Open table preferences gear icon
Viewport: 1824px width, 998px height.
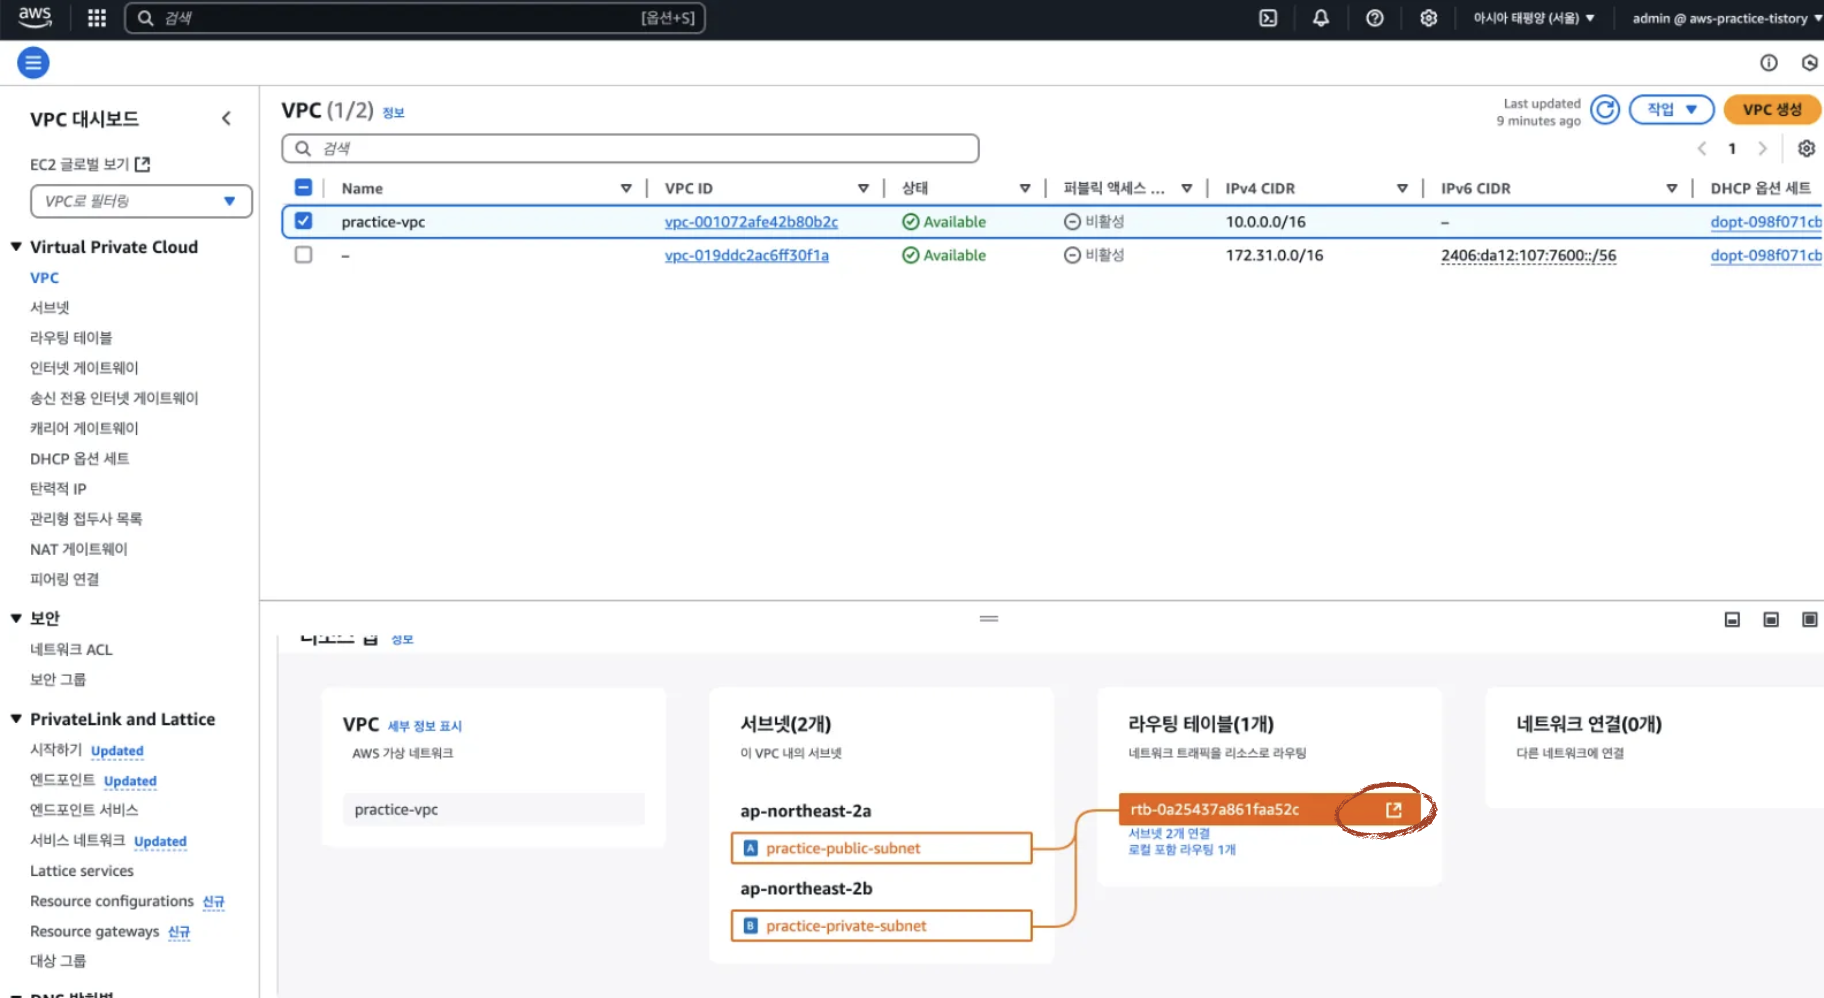coord(1806,149)
